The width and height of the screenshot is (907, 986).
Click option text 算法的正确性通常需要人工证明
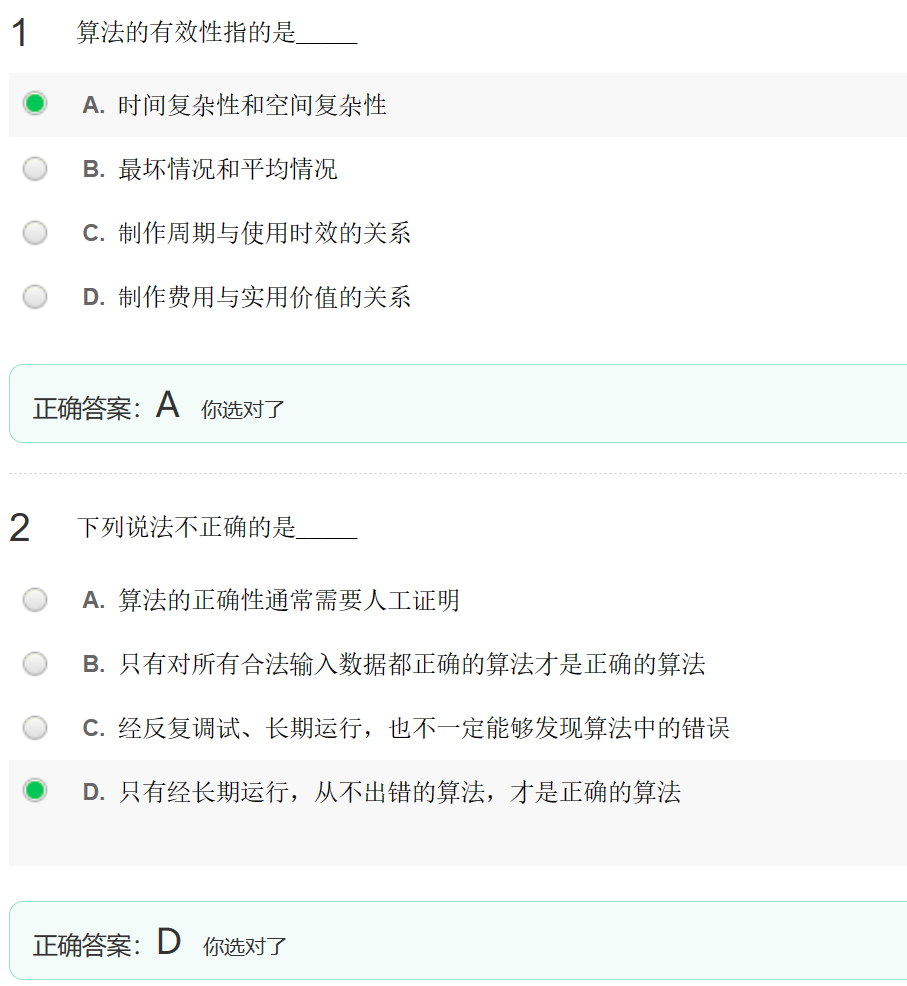tap(289, 600)
